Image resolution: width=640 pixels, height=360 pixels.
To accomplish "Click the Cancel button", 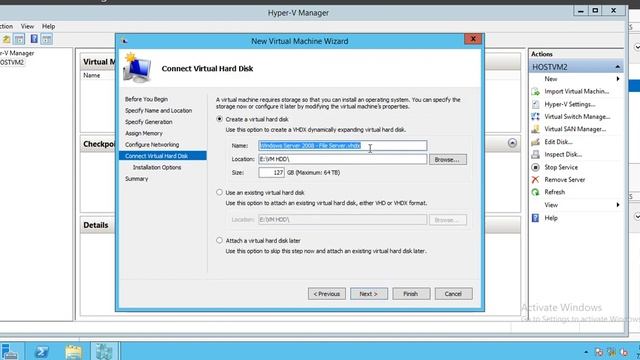I will (453, 294).
